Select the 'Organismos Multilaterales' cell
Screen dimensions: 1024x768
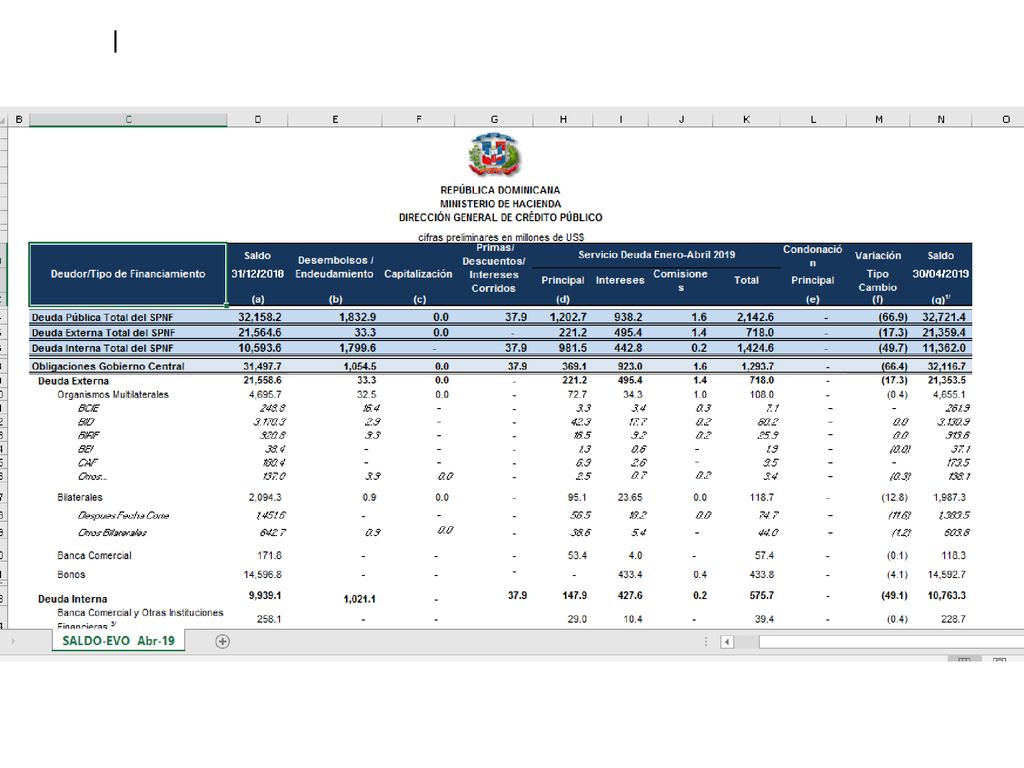click(x=113, y=394)
